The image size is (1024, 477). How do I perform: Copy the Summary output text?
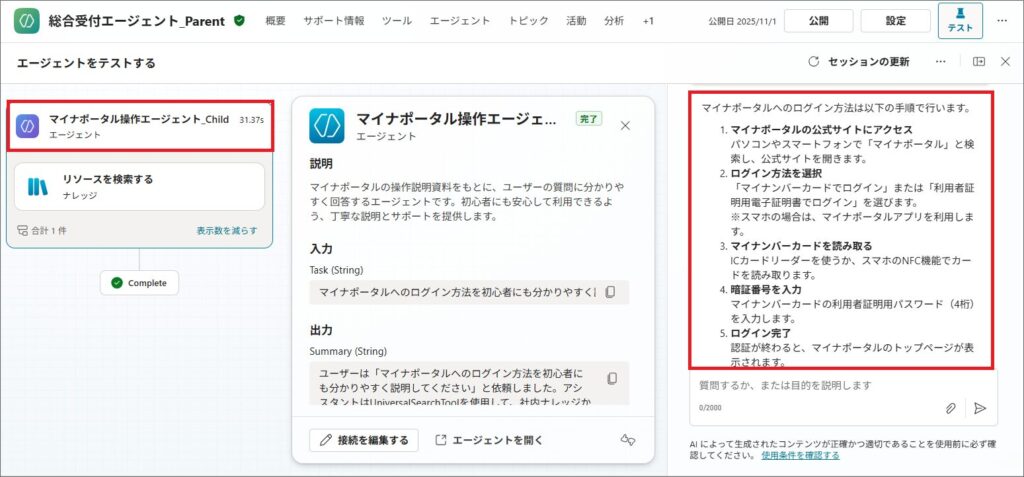coord(611,378)
